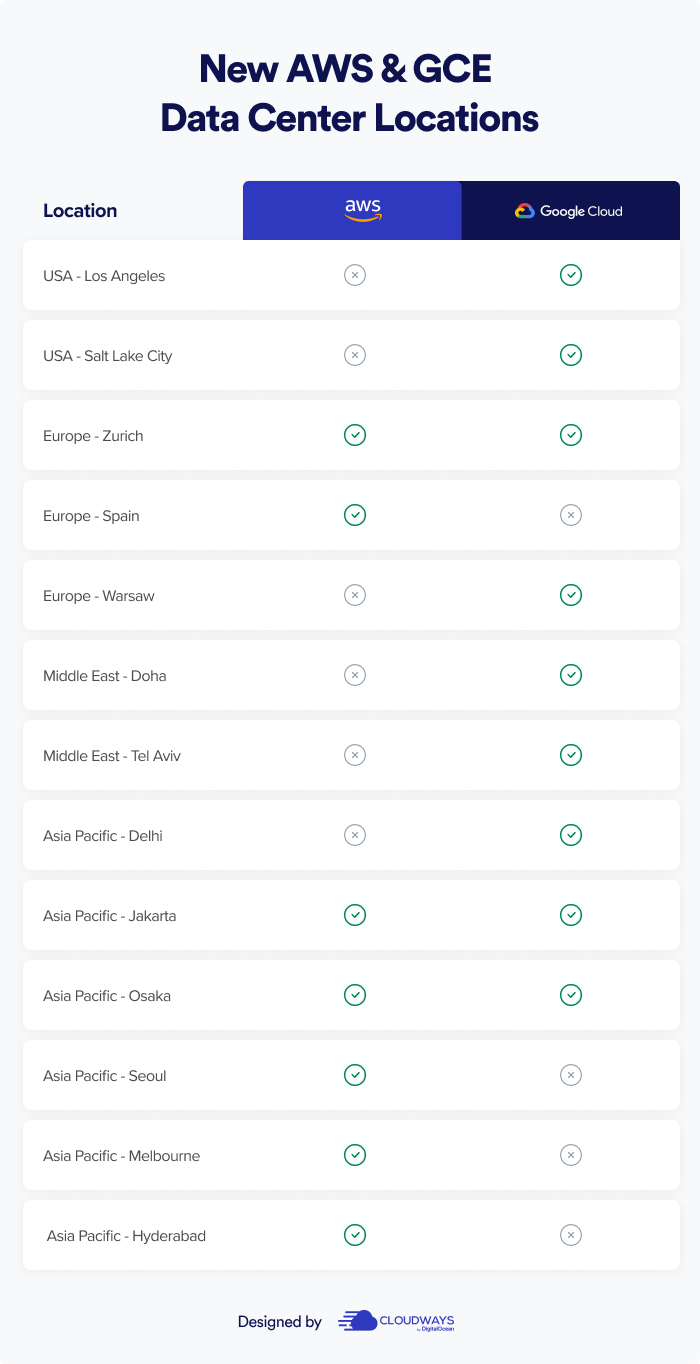Click Google Cloud cross icon for Hyderabad
The image size is (700, 1364).
point(571,1235)
